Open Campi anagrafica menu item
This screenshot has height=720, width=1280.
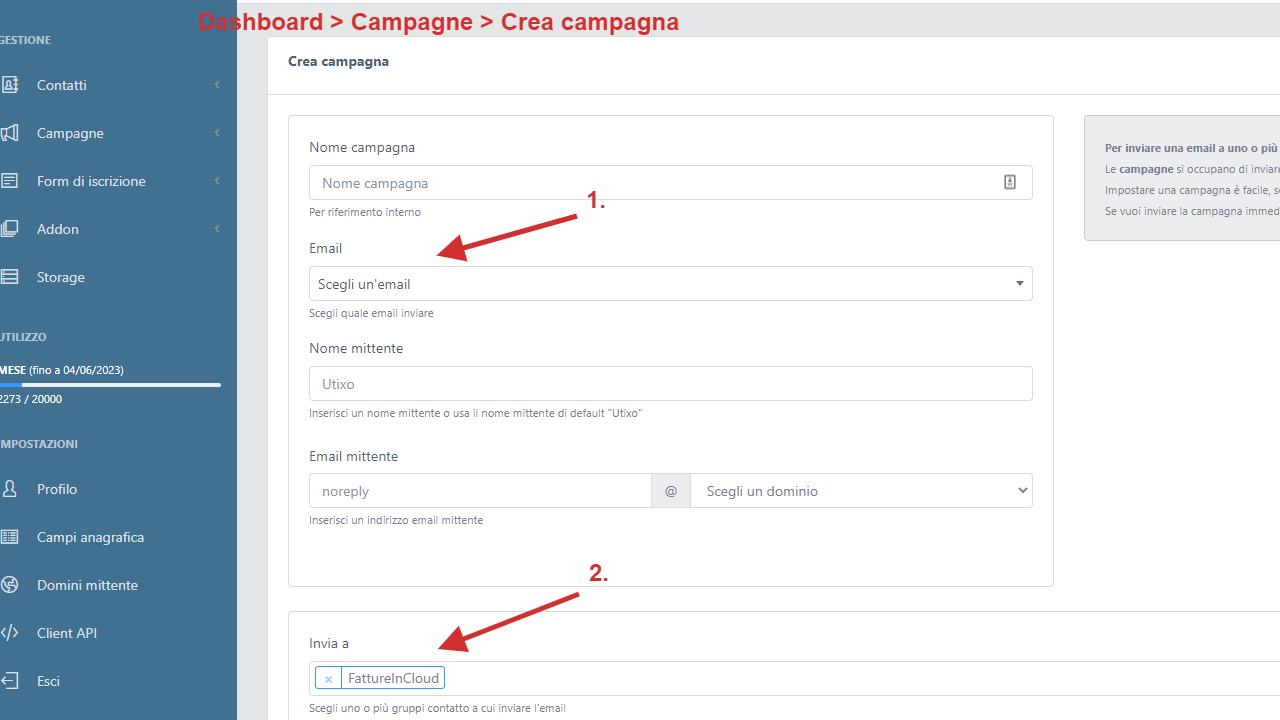point(90,537)
